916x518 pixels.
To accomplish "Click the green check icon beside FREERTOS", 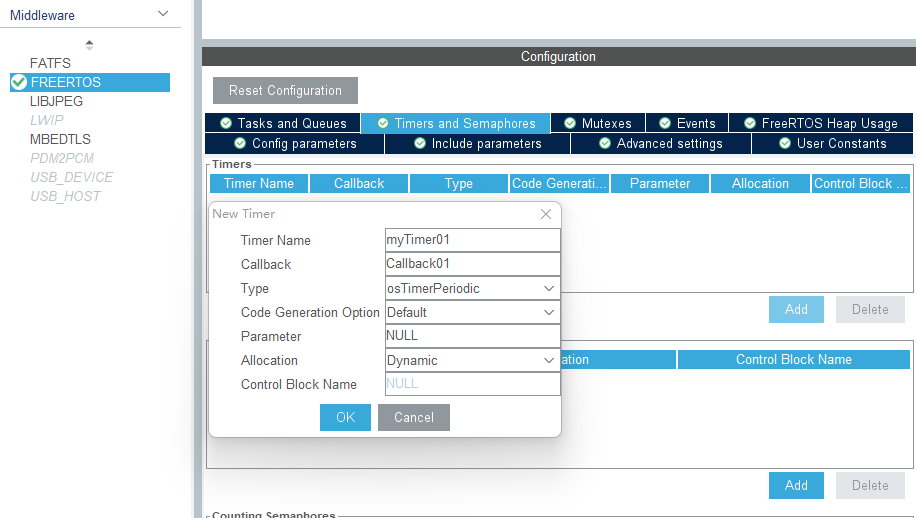I will click(x=19, y=82).
